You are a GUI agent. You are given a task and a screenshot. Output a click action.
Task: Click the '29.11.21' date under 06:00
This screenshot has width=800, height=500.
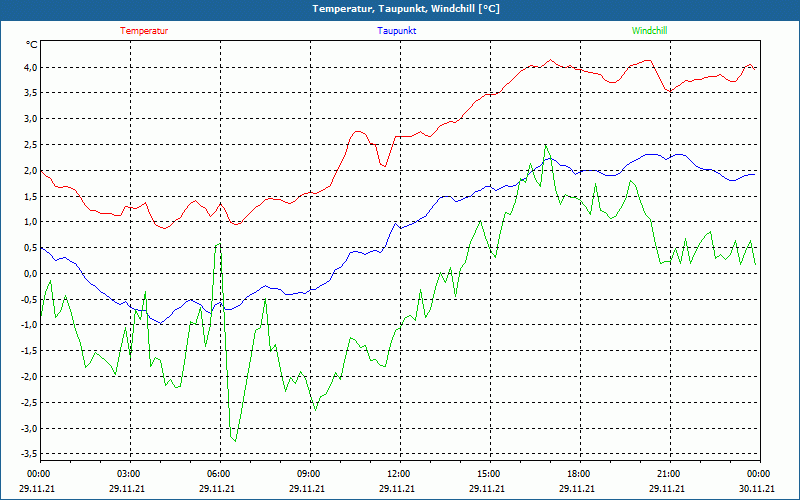(217, 488)
